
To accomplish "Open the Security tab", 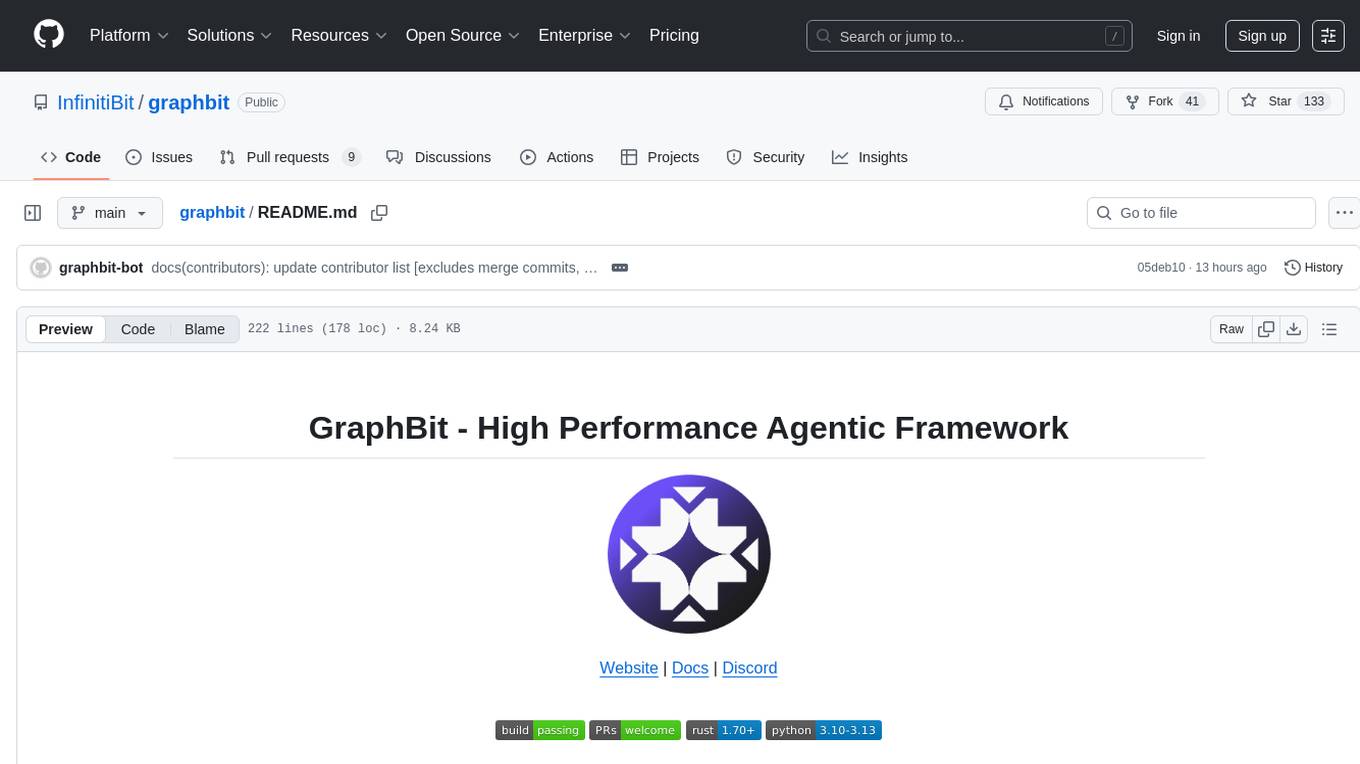I will click(765, 157).
